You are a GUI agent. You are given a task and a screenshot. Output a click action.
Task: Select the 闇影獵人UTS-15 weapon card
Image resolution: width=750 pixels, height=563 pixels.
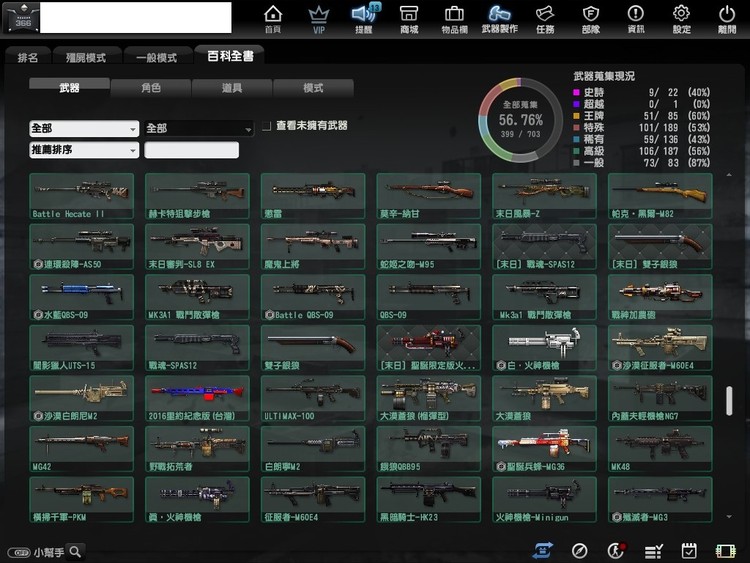point(81,348)
